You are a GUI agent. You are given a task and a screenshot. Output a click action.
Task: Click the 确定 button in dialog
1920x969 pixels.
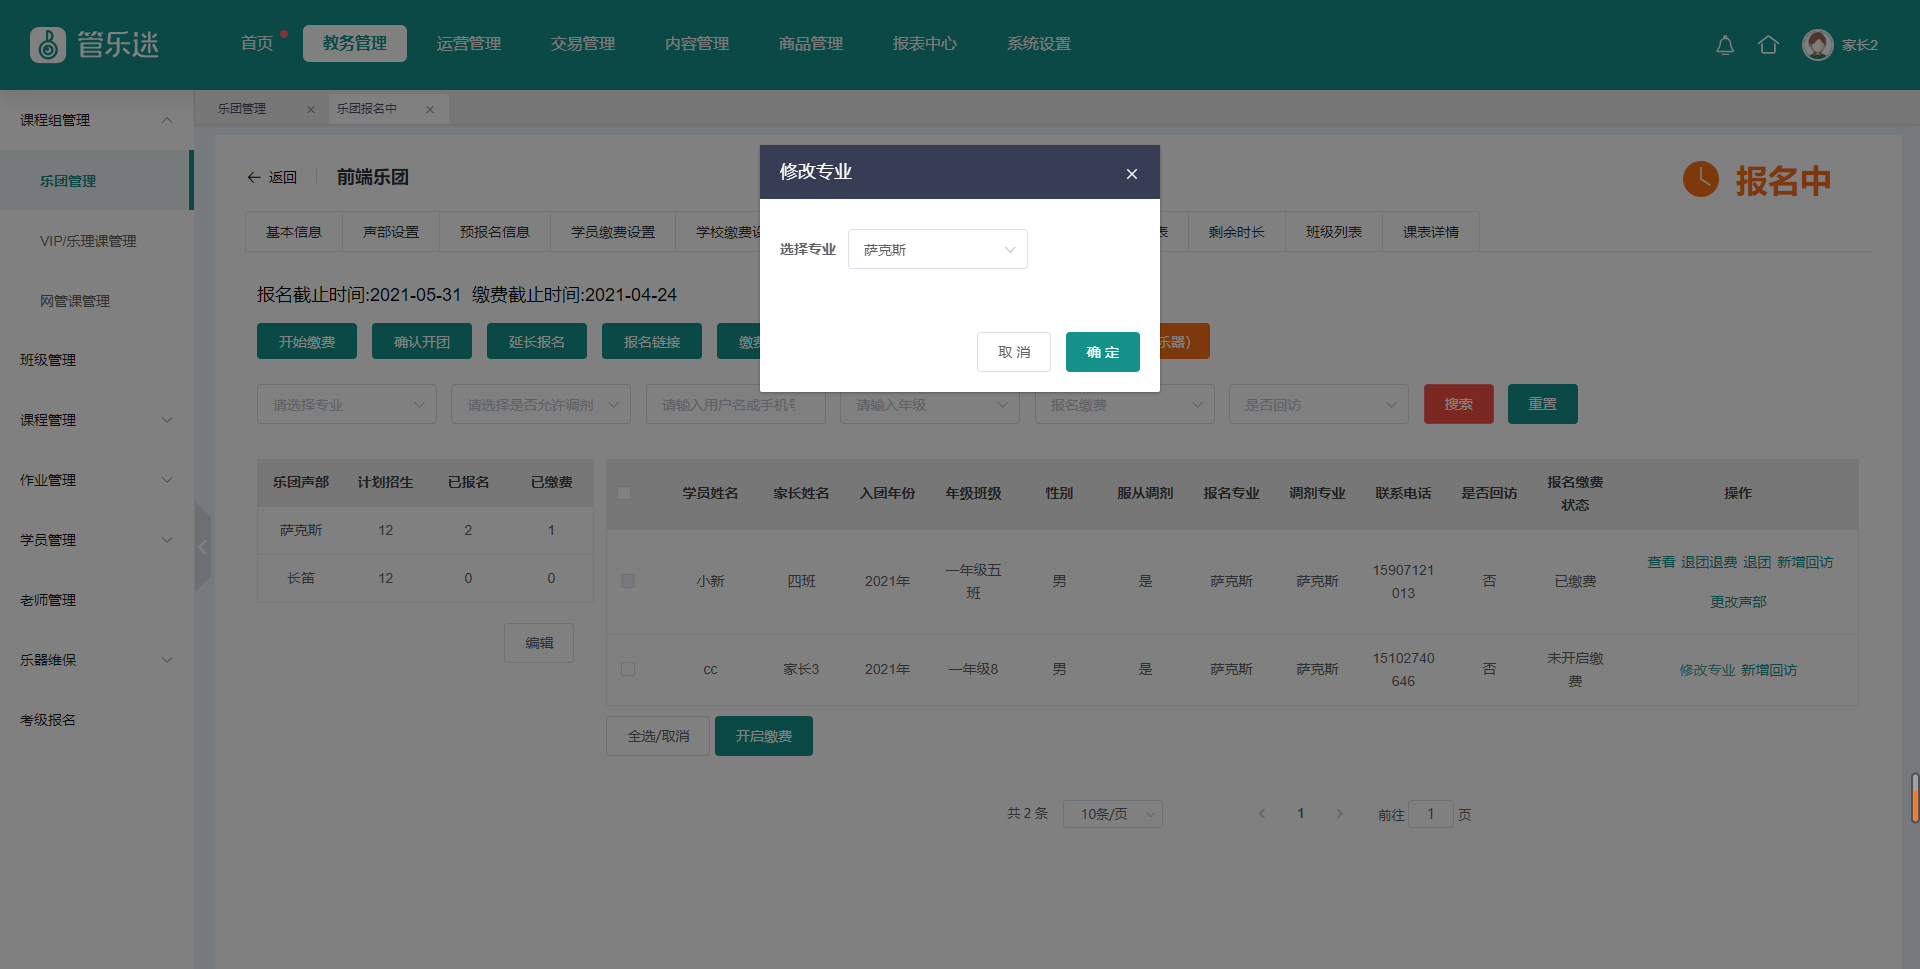point(1102,352)
